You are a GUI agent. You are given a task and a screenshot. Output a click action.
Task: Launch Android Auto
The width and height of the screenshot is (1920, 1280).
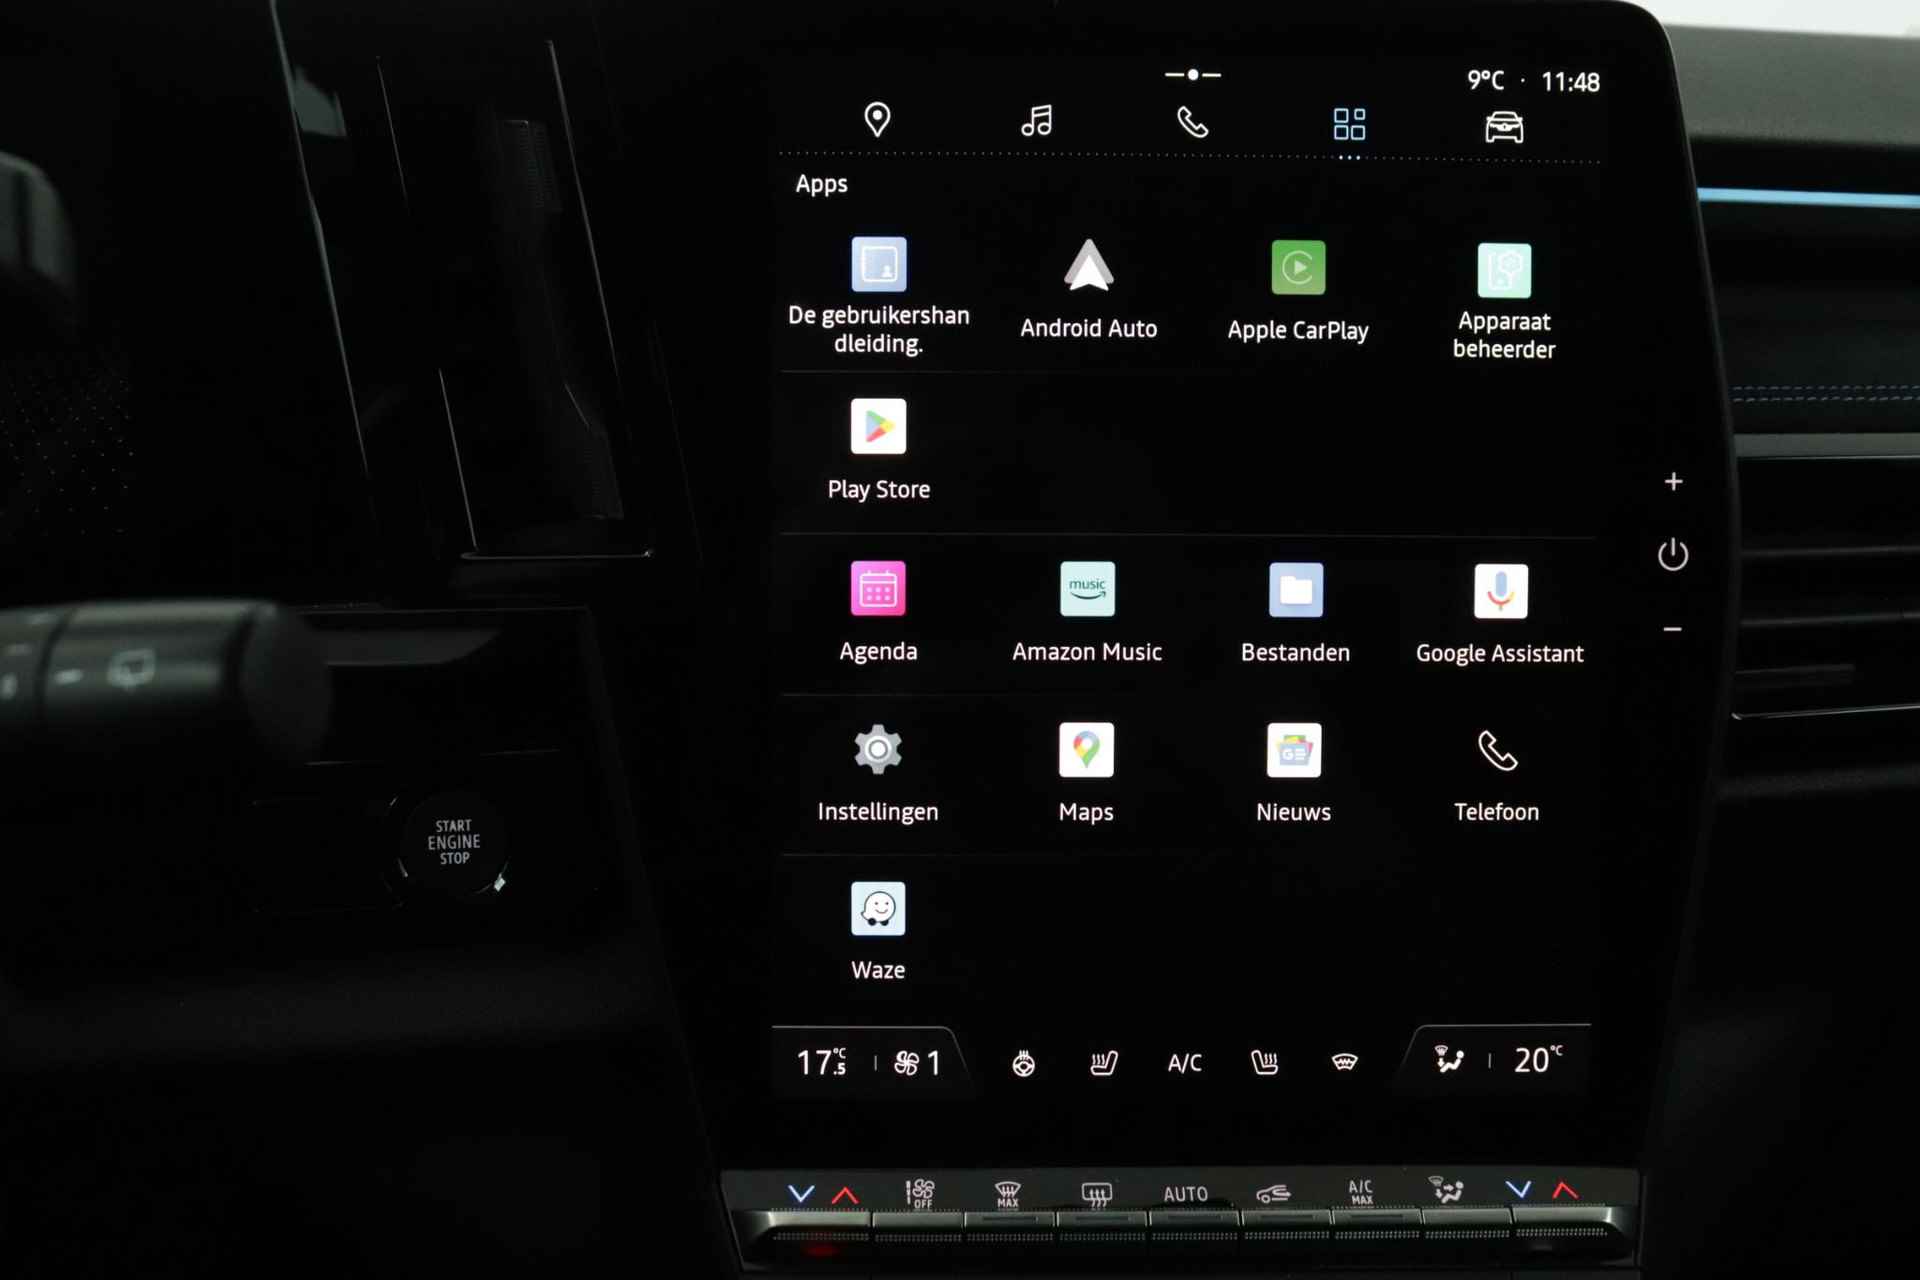click(x=1088, y=290)
